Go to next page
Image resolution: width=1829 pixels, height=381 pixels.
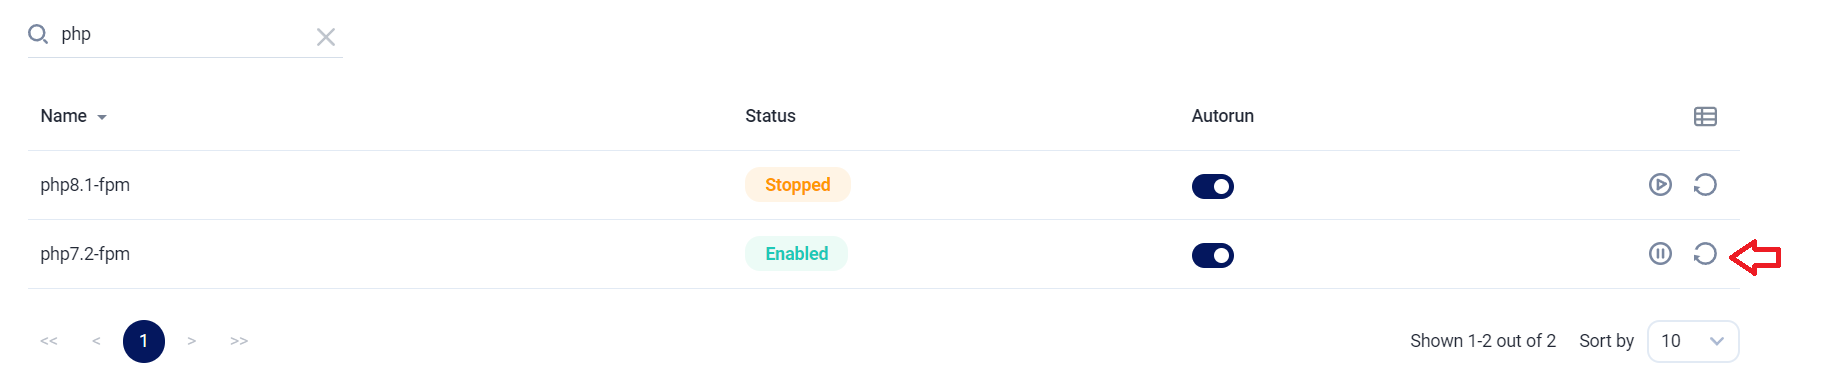[x=191, y=341]
